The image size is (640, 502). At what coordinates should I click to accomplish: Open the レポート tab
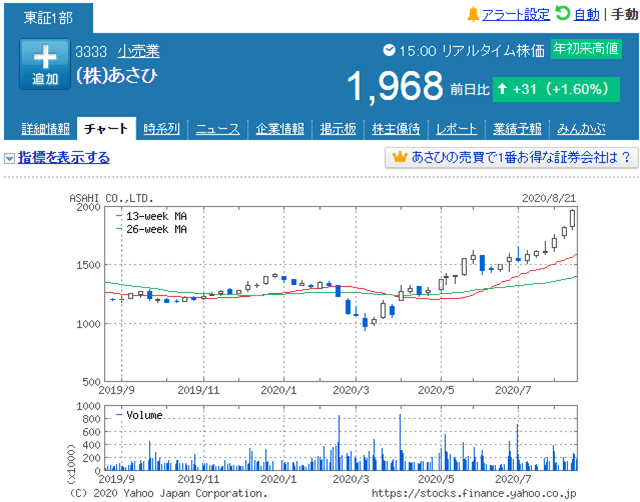point(456,129)
